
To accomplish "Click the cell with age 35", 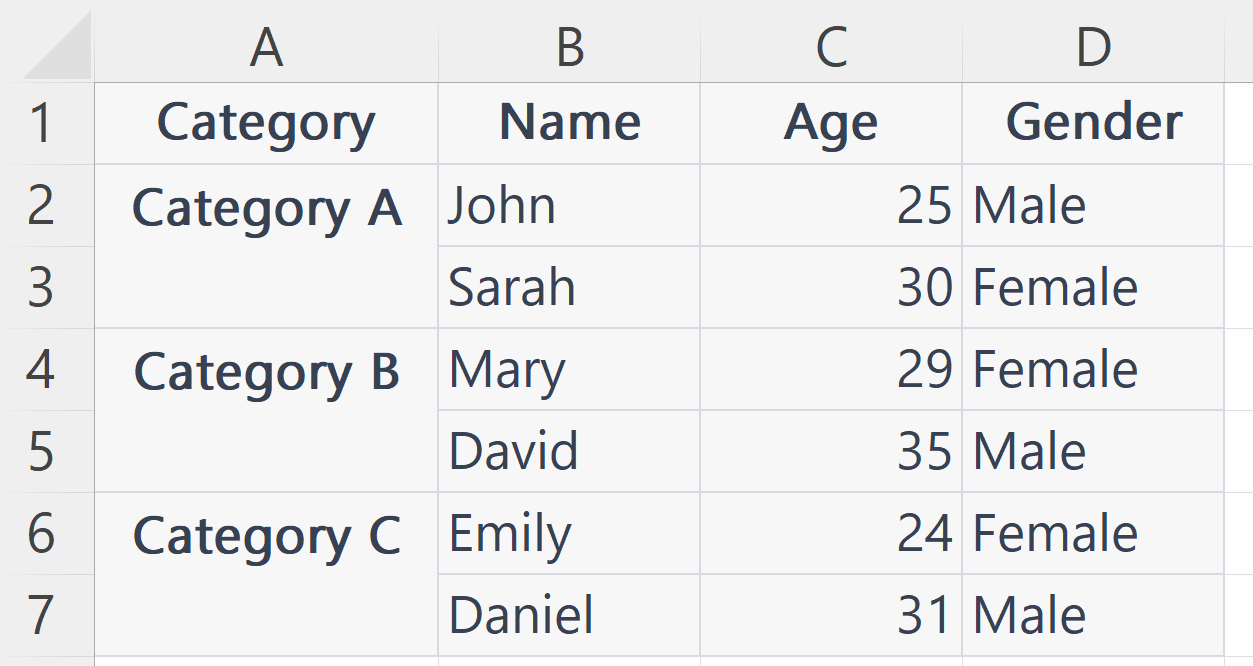I will [x=831, y=450].
